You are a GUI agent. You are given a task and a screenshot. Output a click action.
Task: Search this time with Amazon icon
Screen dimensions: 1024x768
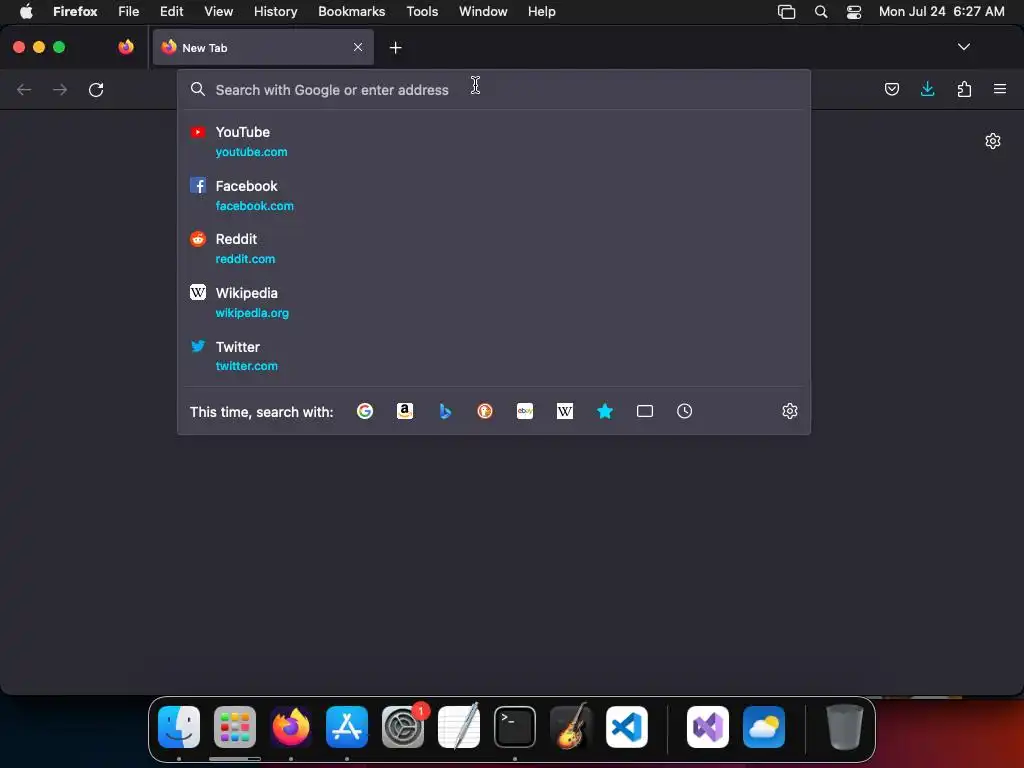405,411
